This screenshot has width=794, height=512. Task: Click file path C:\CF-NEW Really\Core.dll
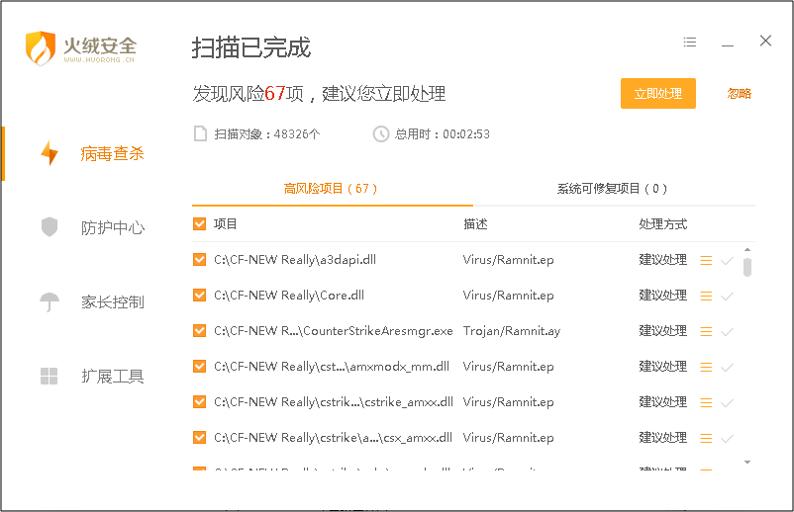289,295
